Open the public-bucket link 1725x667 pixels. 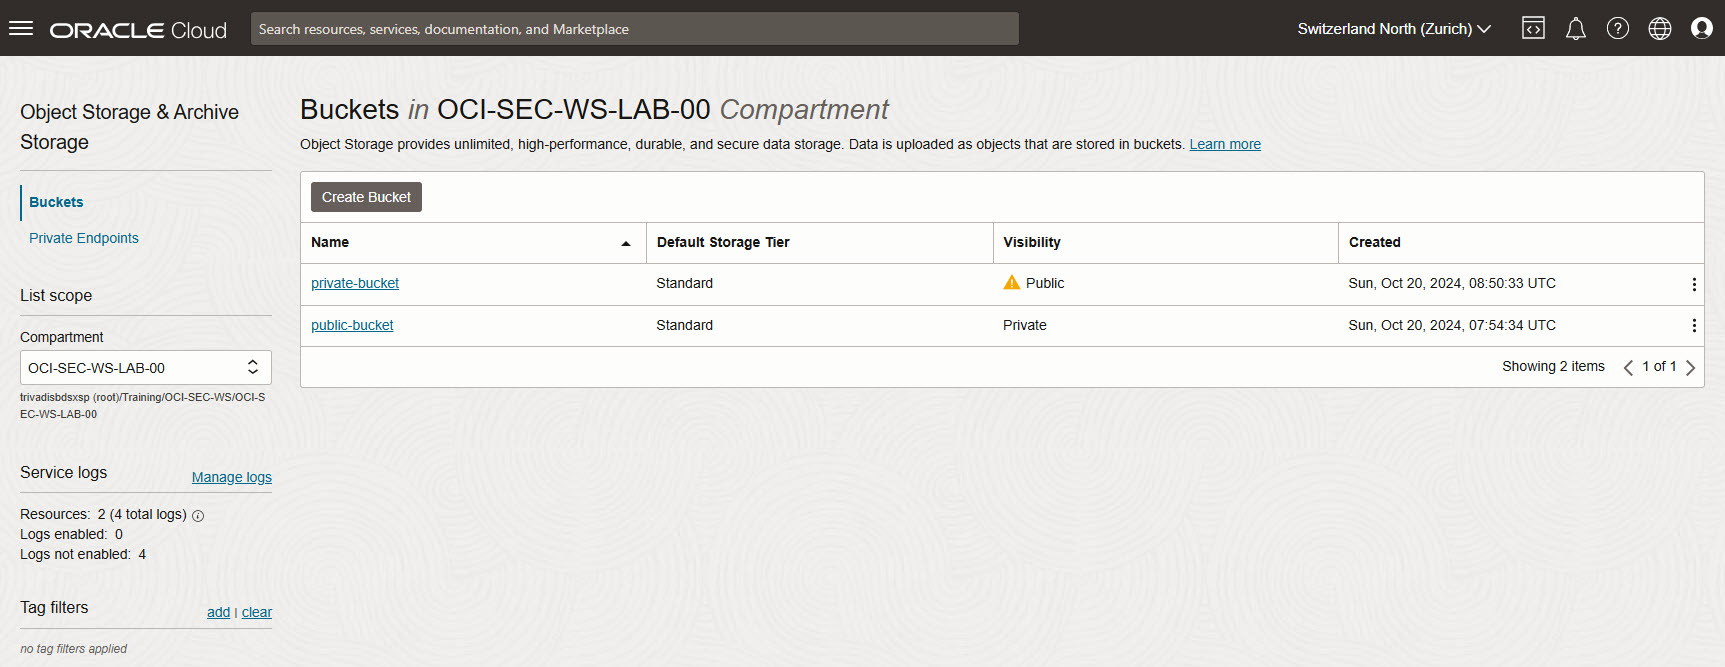(352, 325)
